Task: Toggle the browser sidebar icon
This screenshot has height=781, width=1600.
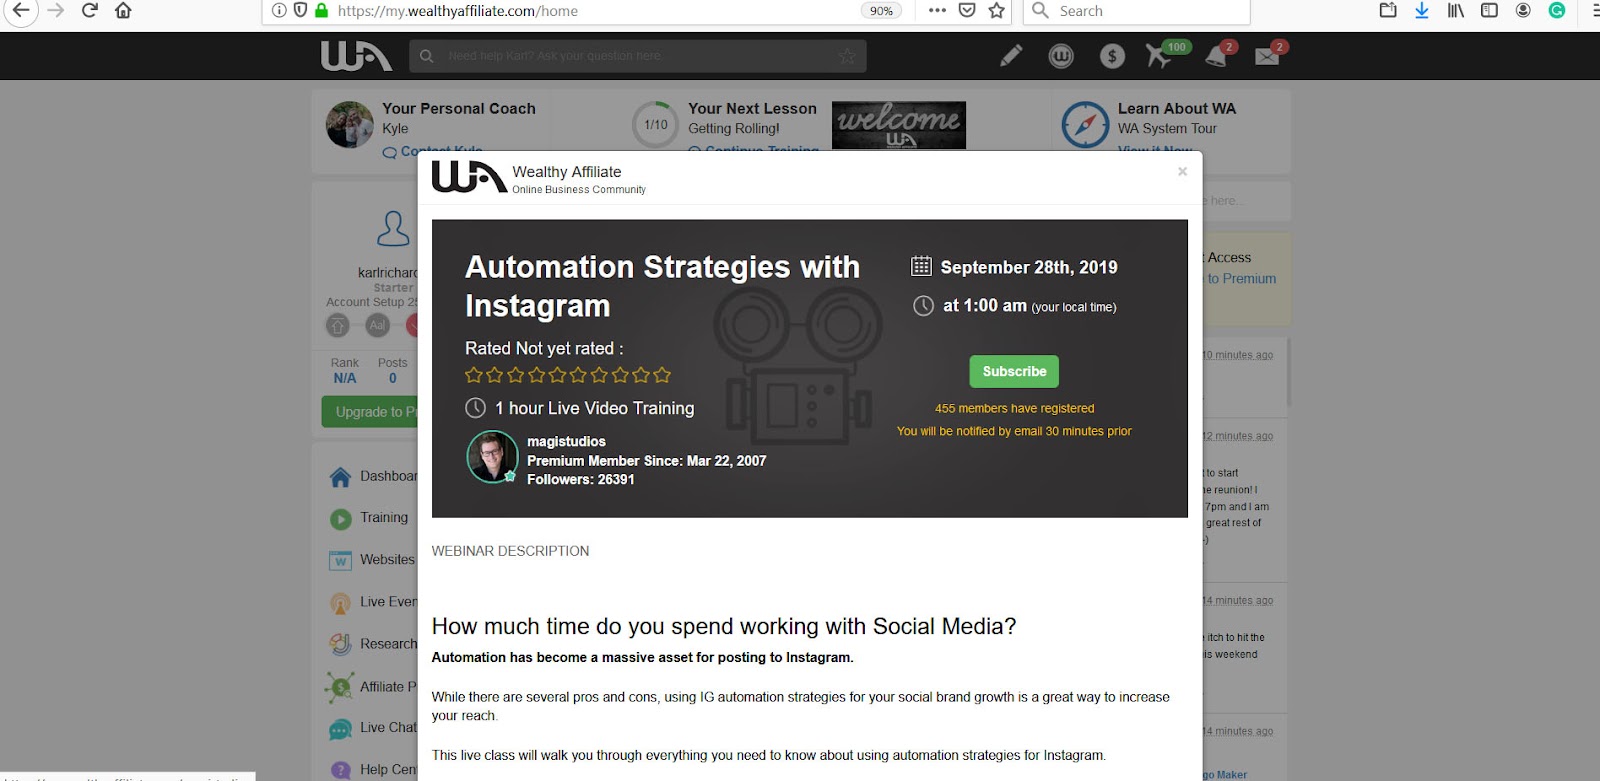Action: click(x=1489, y=11)
